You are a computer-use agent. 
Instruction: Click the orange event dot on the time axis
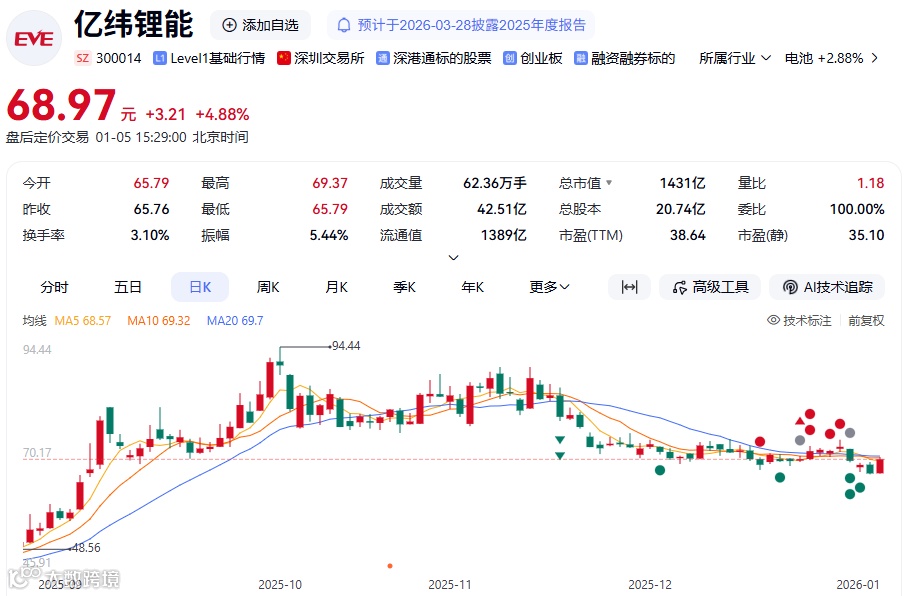(390, 566)
